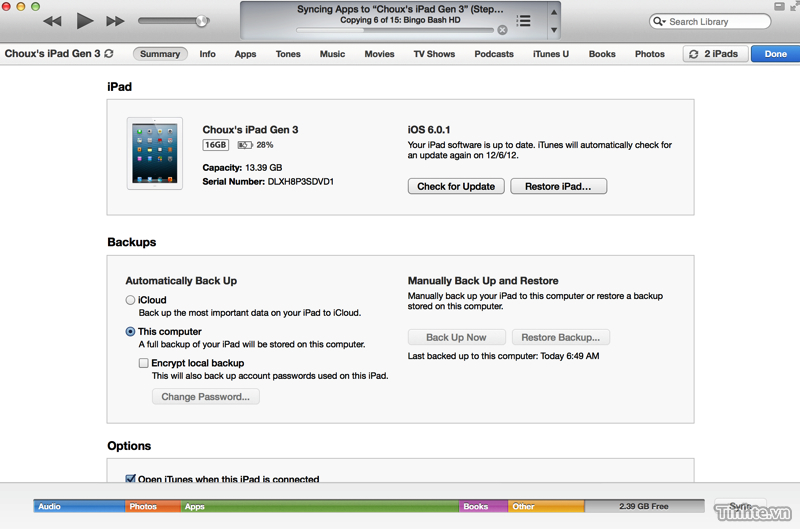Click the Change Password... button

pos(206,396)
